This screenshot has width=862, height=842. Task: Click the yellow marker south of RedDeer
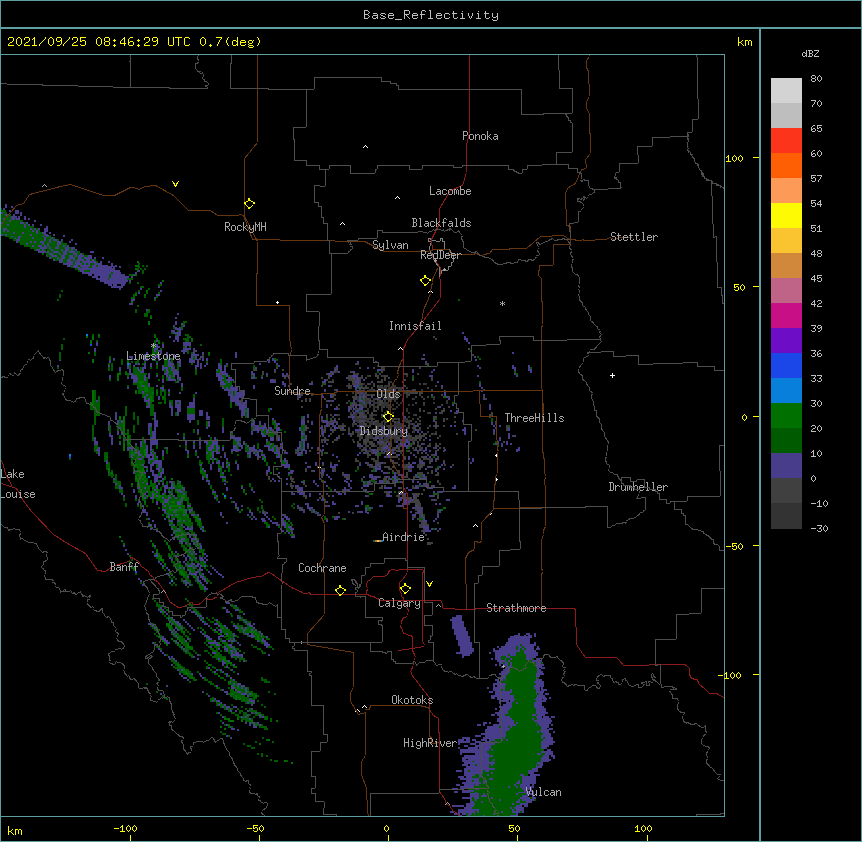425,281
